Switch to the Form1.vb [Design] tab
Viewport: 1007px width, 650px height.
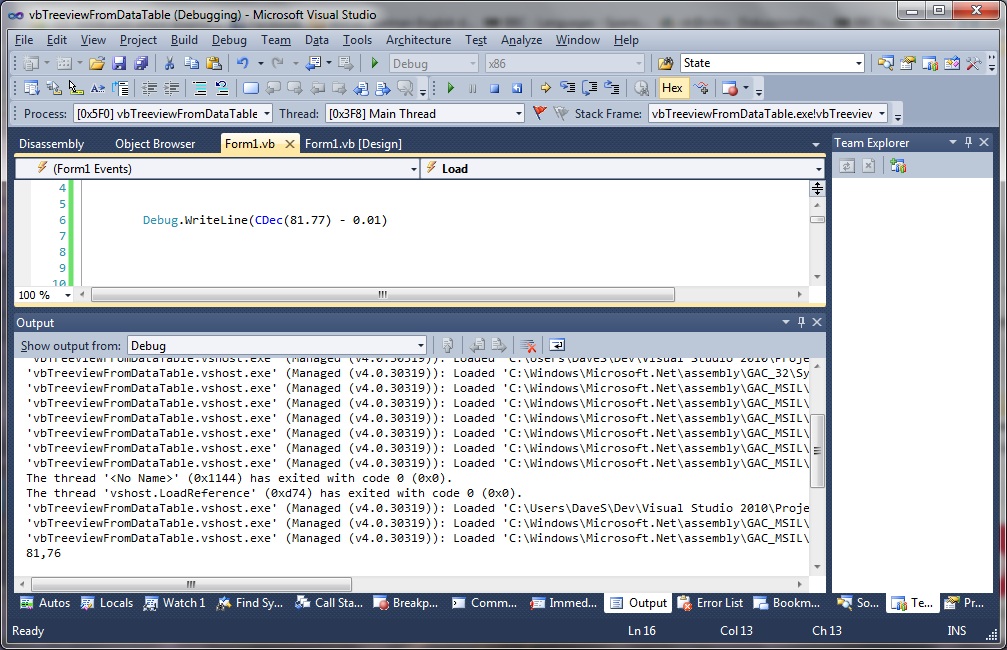pos(353,144)
